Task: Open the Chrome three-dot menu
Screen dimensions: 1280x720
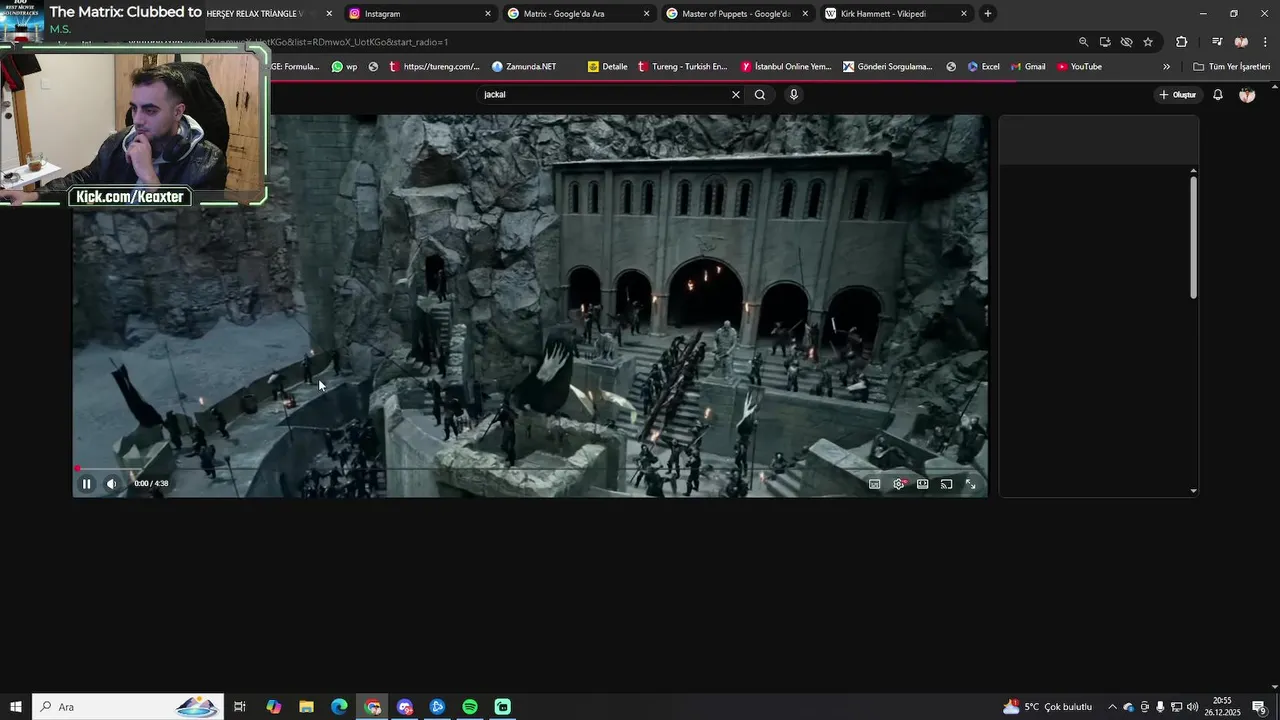Action: 1266,42
